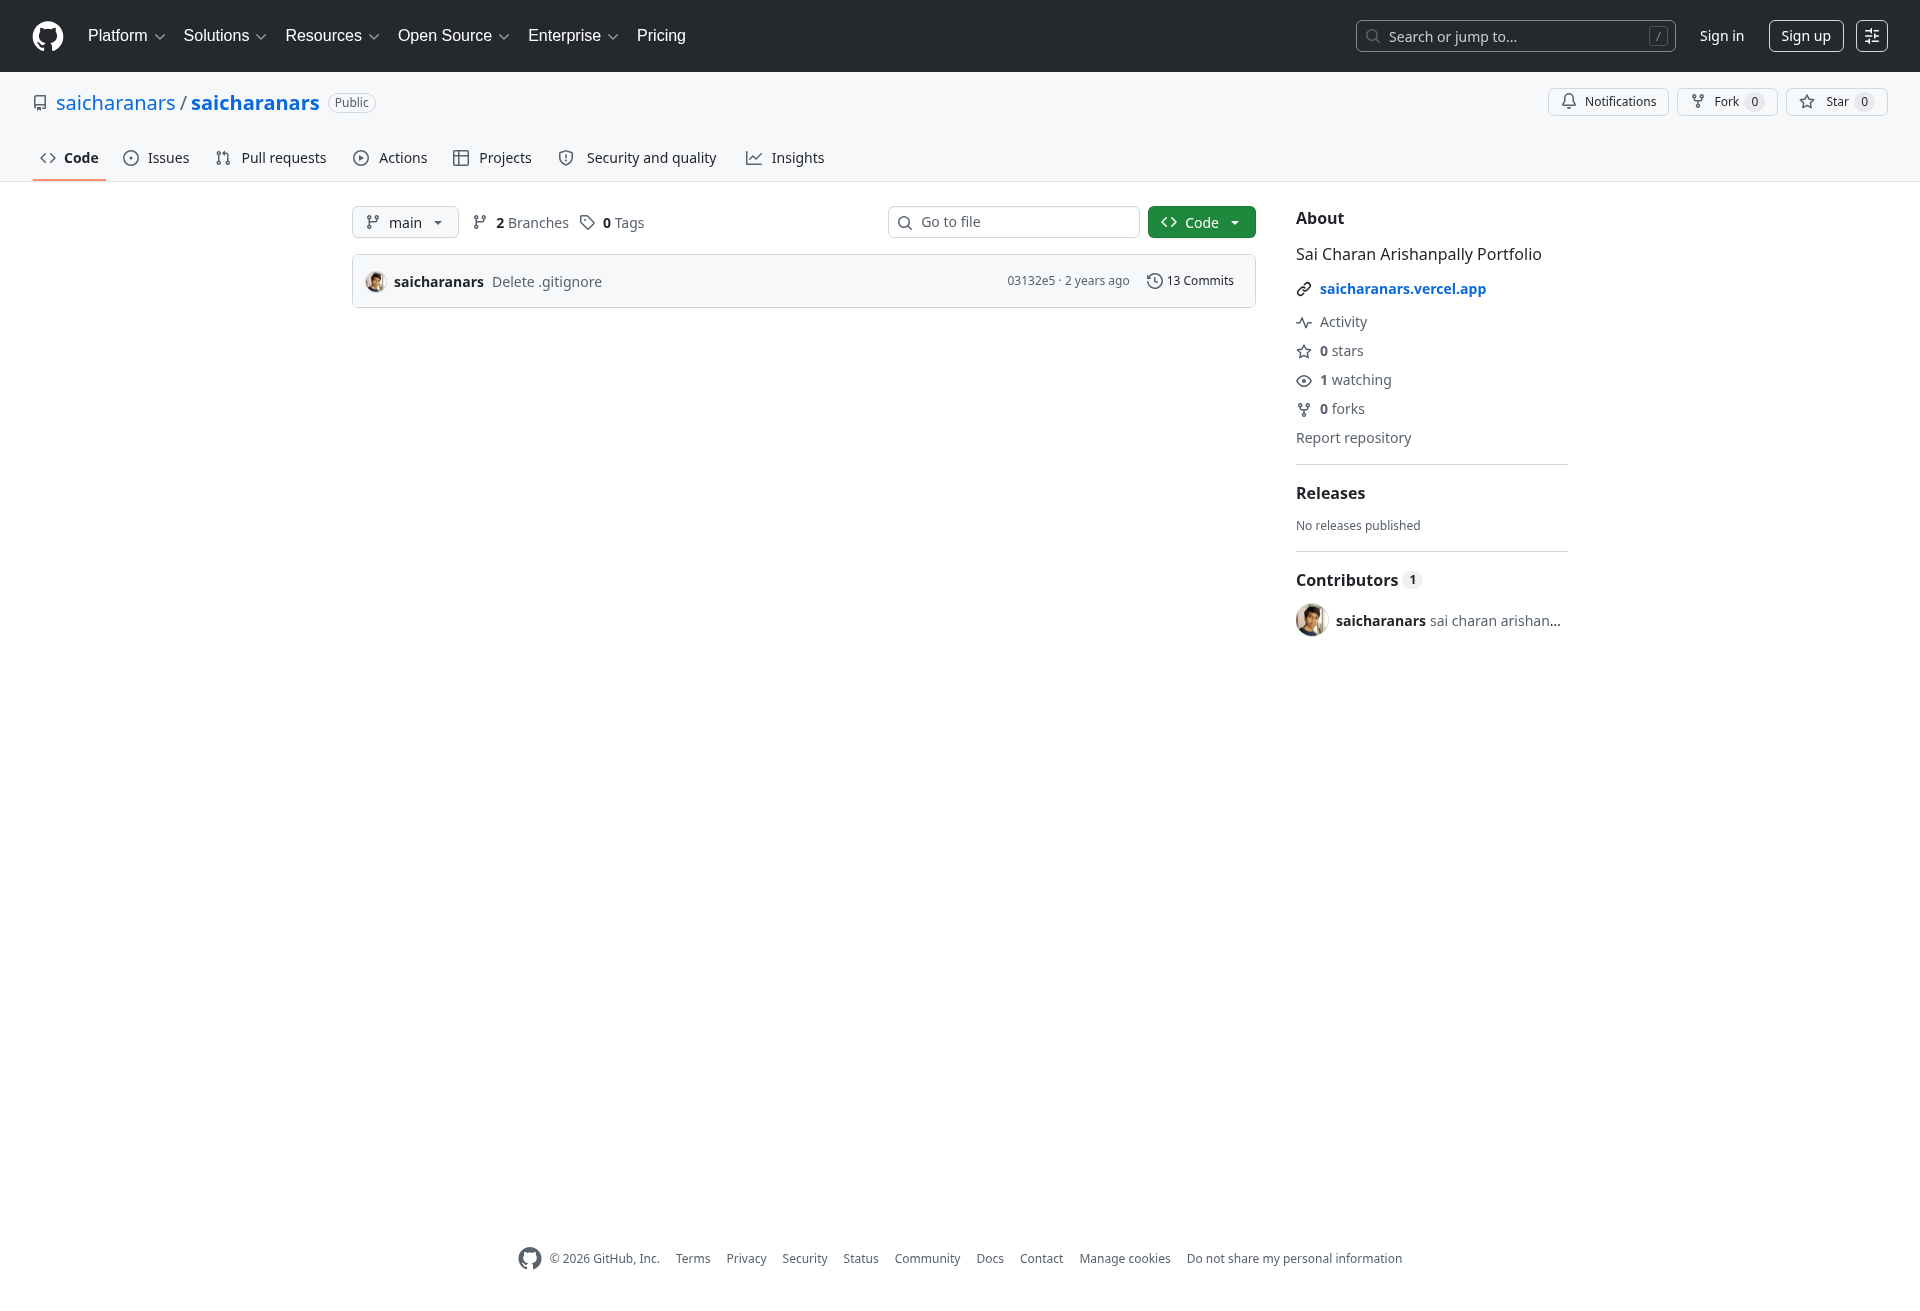The image size is (1920, 1311).
Task: Switch to the Issues tab
Action: click(156, 158)
